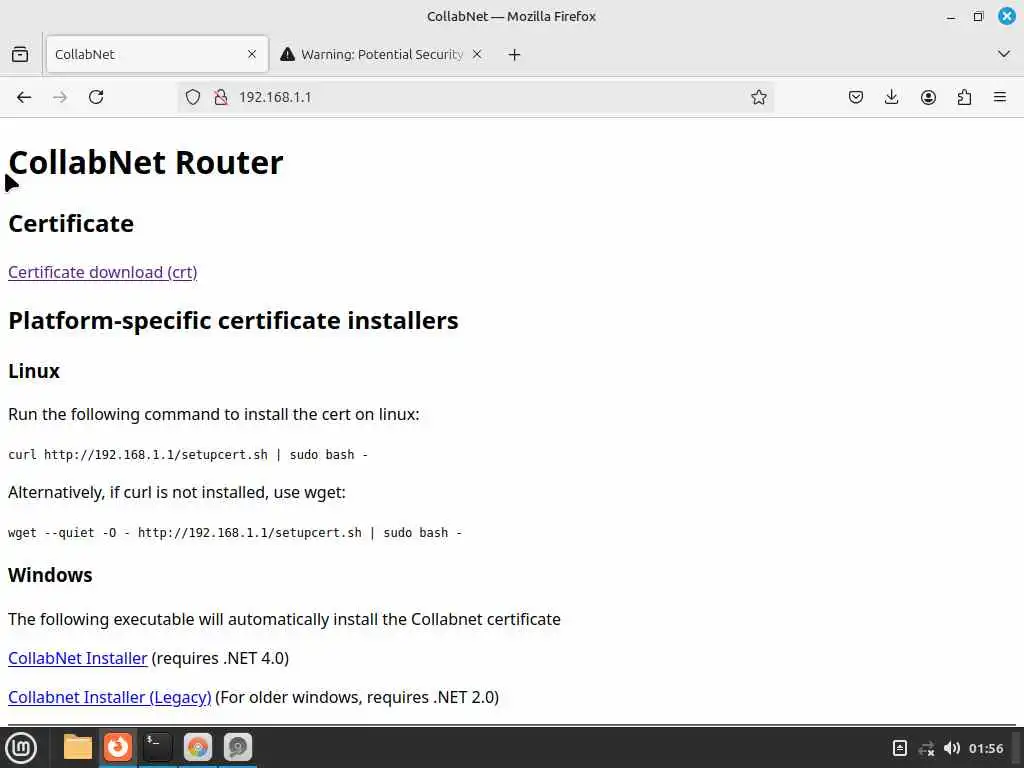
Task: Go back to the previous page
Action: (x=24, y=97)
